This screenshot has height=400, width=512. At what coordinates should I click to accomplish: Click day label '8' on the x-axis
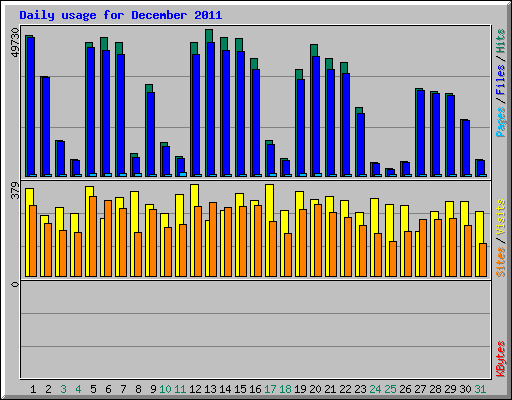[138, 389]
